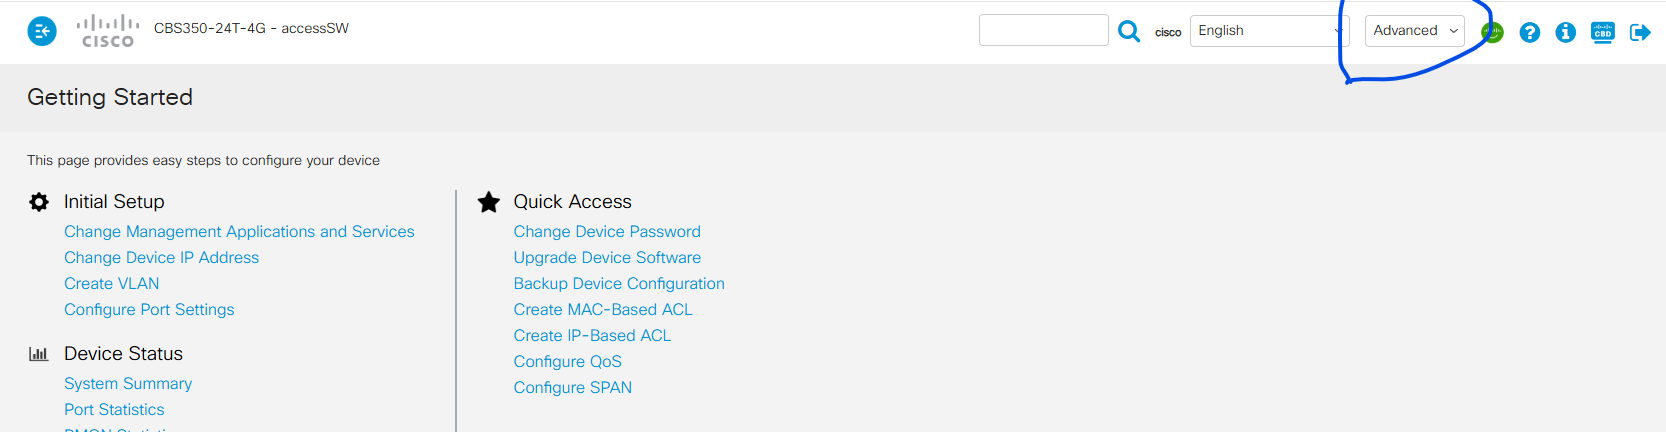Click the green Cisco smiley status icon

pyautogui.click(x=1492, y=32)
